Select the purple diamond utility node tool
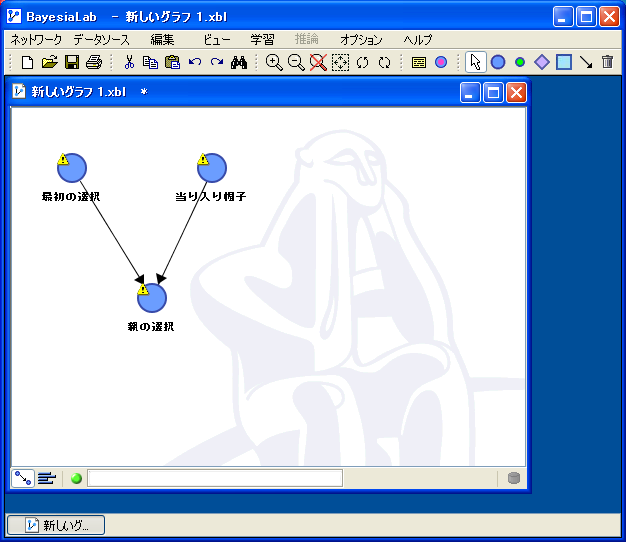The width and height of the screenshot is (626, 542). pyautogui.click(x=542, y=62)
